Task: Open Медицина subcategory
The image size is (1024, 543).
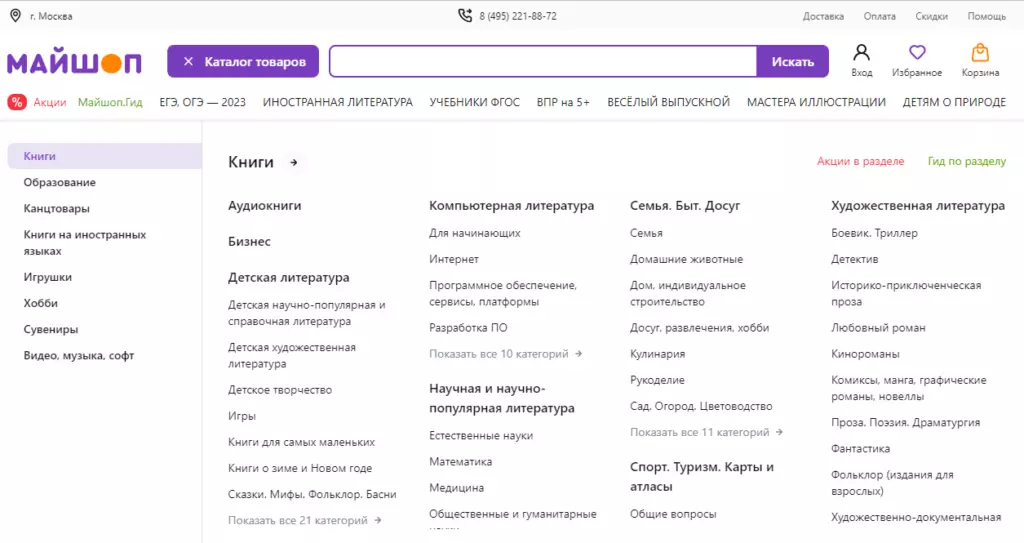Action: pos(456,487)
